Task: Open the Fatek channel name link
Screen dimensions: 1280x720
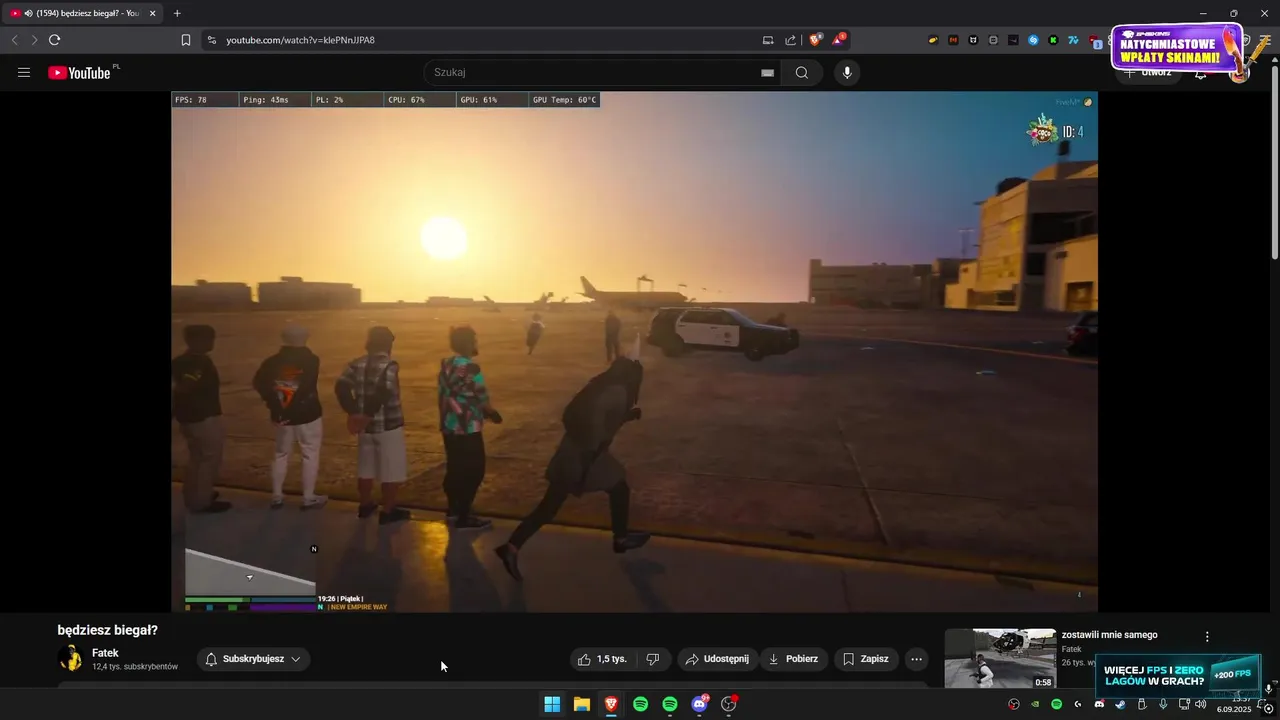Action: point(105,653)
